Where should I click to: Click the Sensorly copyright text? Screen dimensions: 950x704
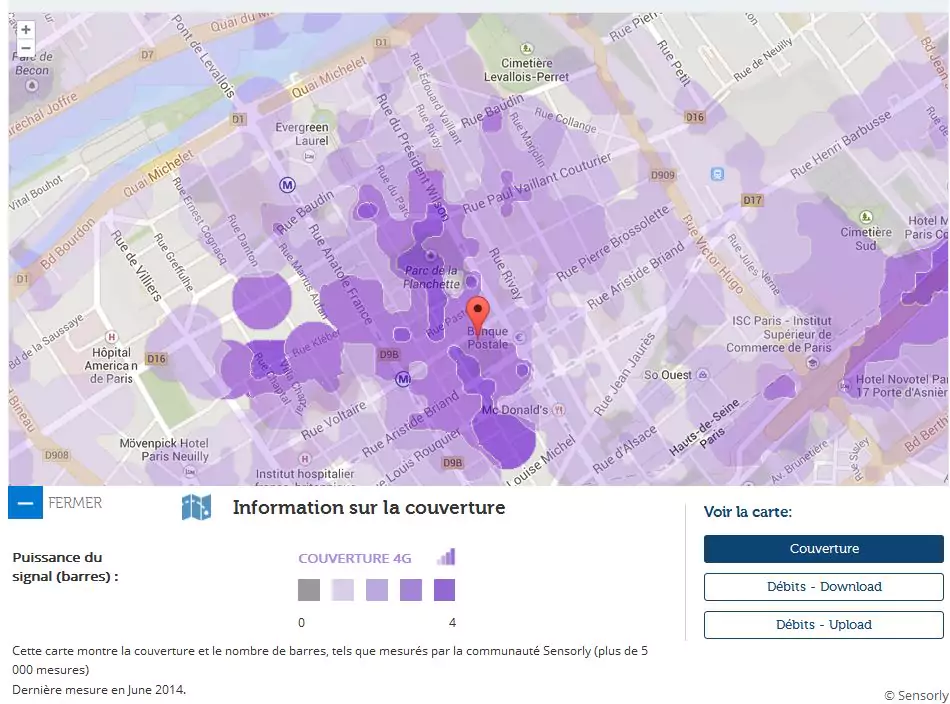[915, 695]
